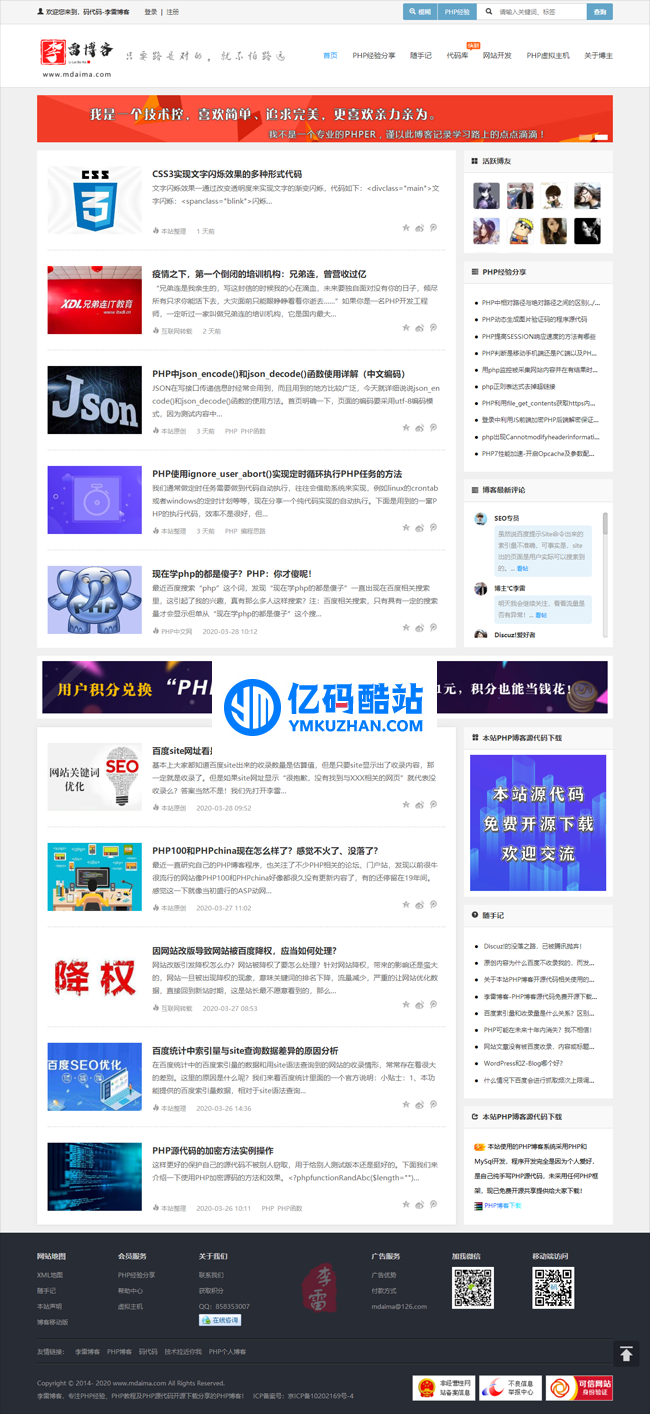Click the 模糊 search mode button
650x1414 pixels.
point(420,12)
